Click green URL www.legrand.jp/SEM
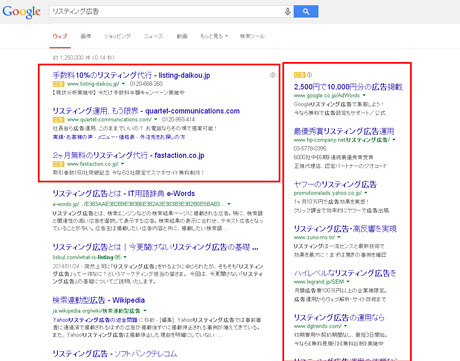Viewport: 460px width, 361px height. pos(319,282)
